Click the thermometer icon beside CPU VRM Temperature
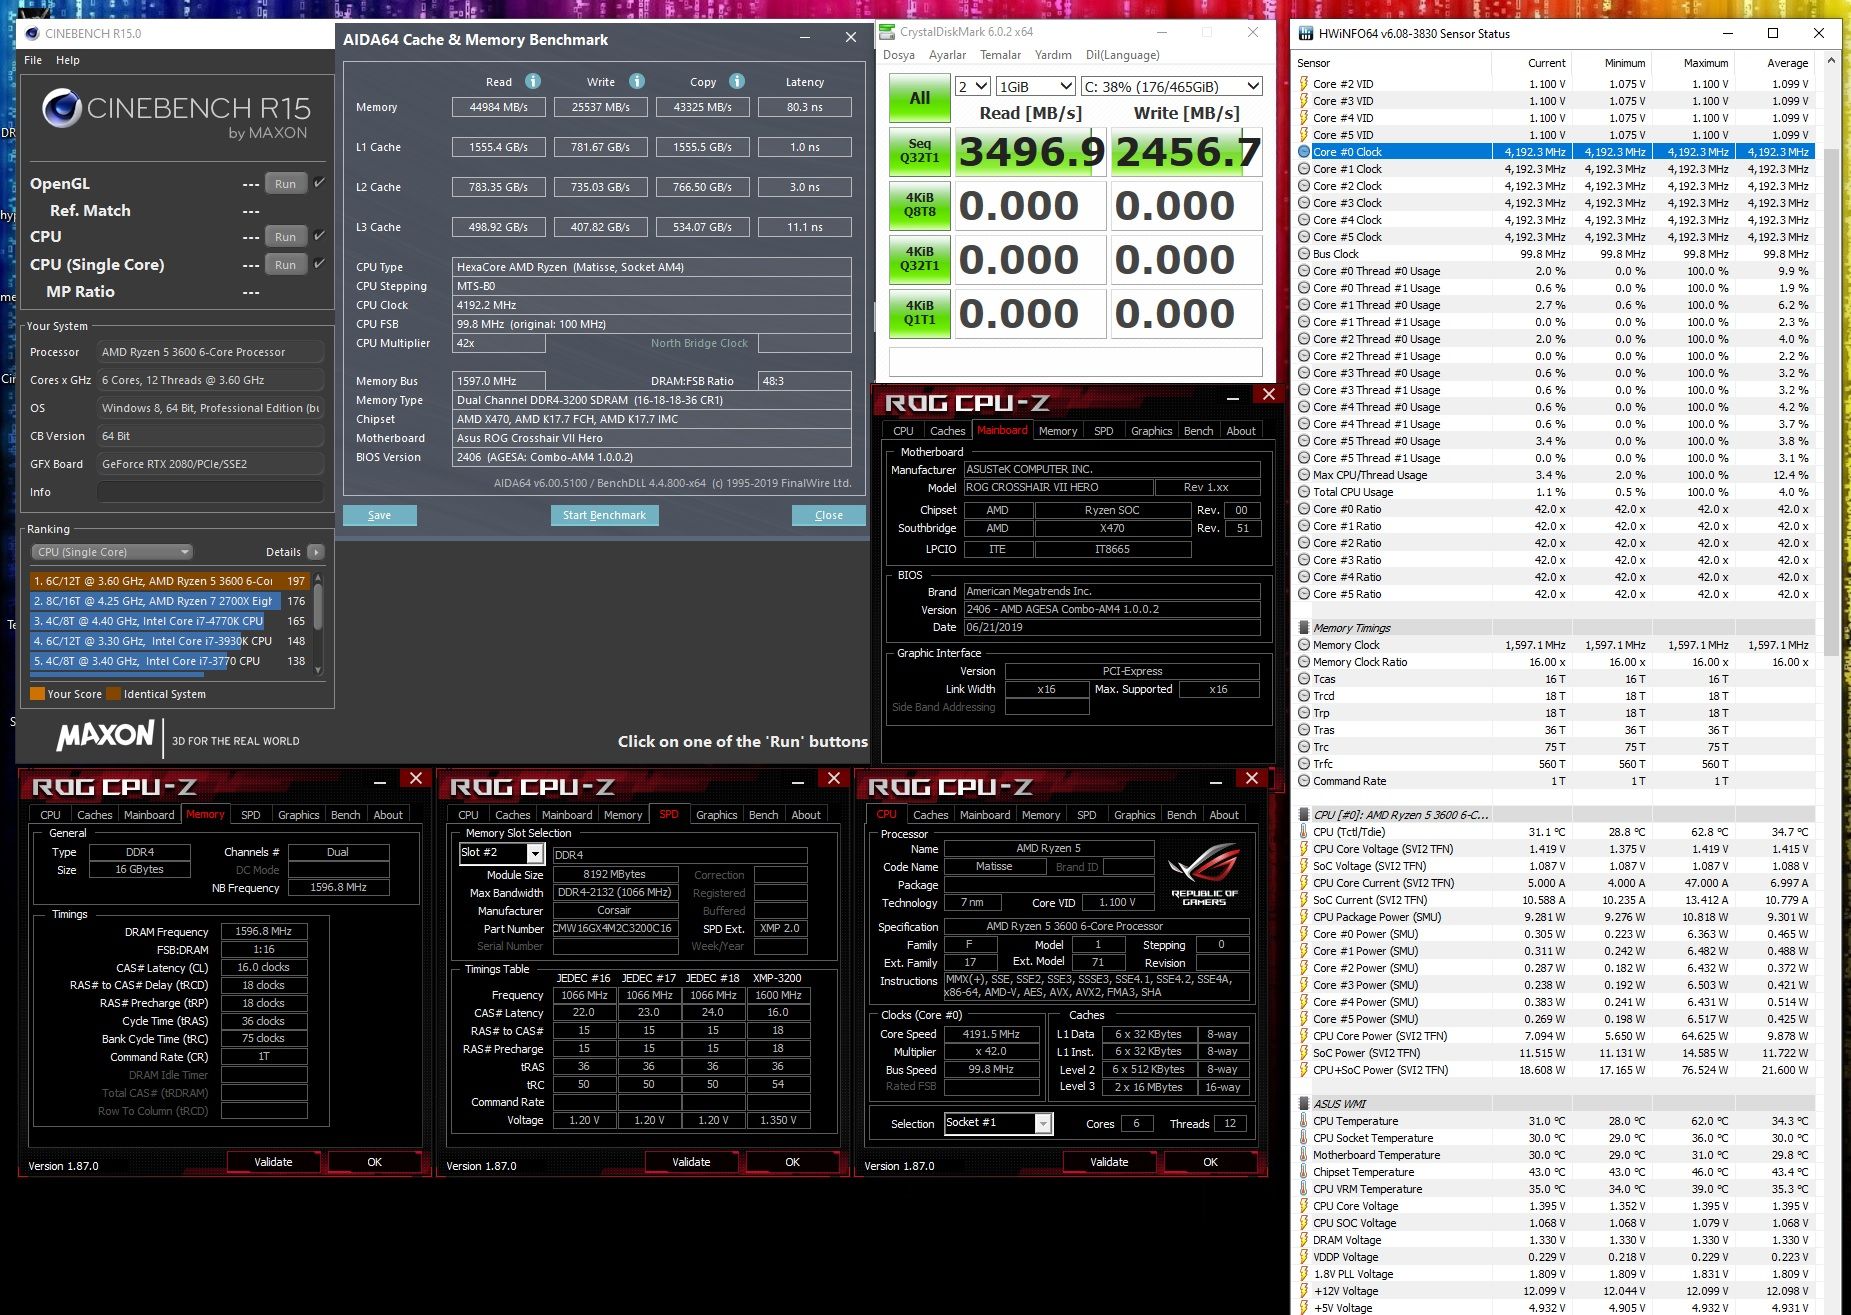This screenshot has height=1315, width=1851. click(1304, 1189)
